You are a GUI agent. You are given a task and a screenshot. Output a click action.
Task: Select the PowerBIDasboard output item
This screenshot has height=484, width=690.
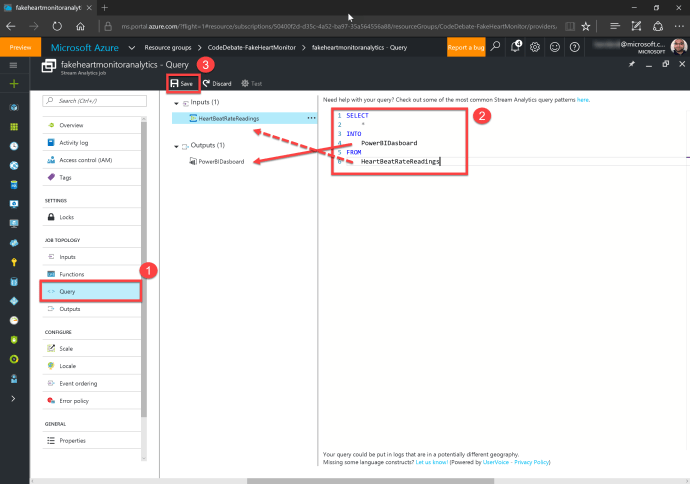(x=224, y=161)
